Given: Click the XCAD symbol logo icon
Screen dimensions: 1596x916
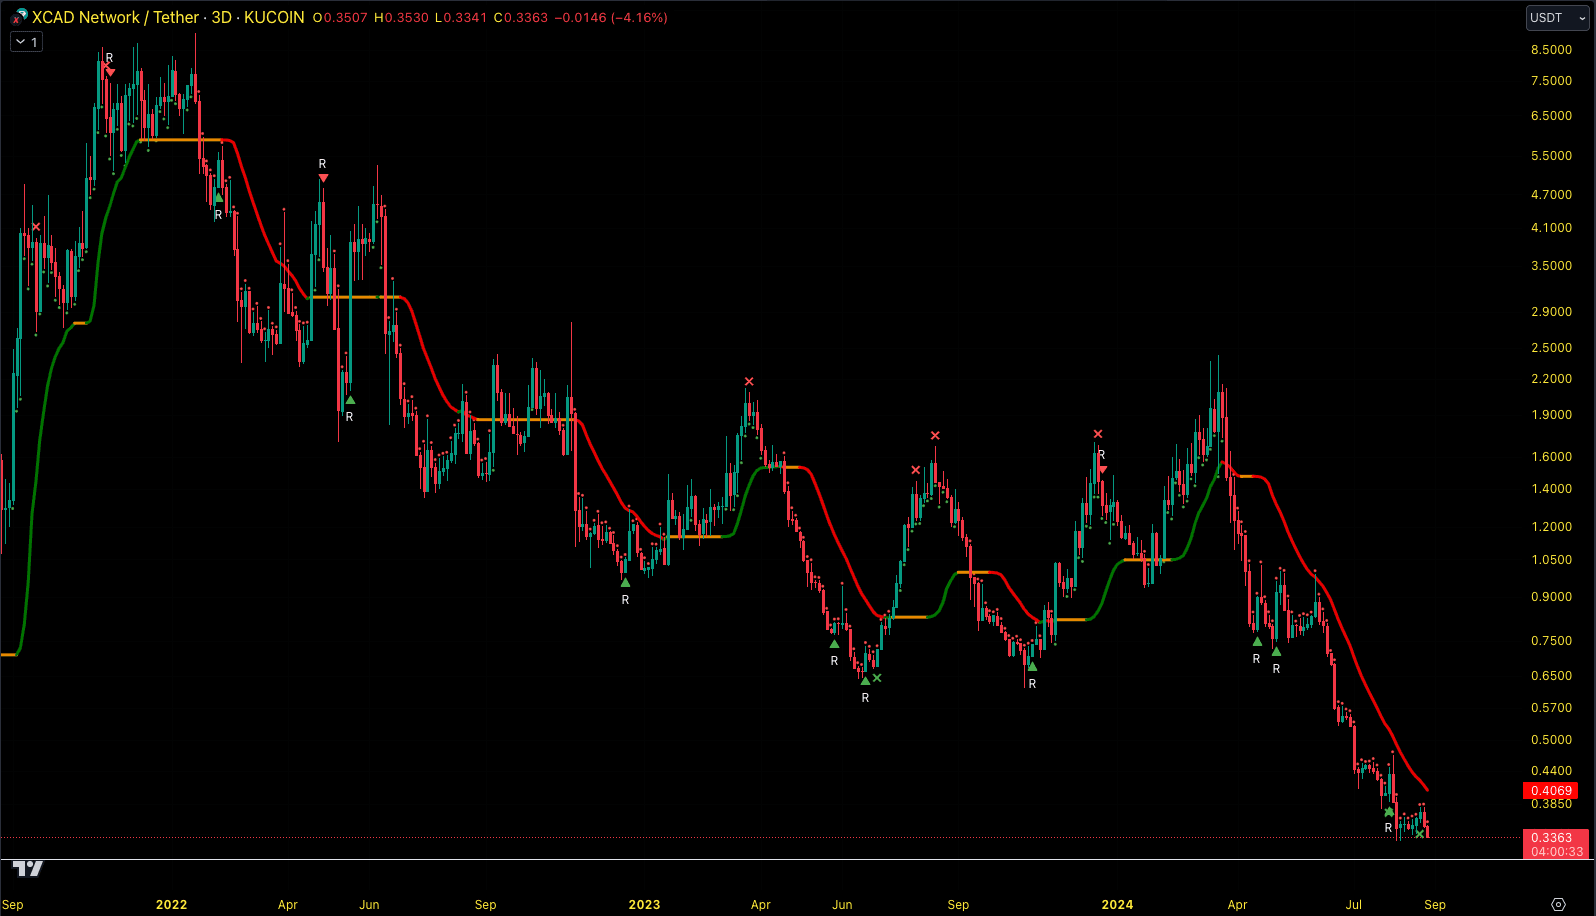Looking at the screenshot, I should [x=19, y=16].
